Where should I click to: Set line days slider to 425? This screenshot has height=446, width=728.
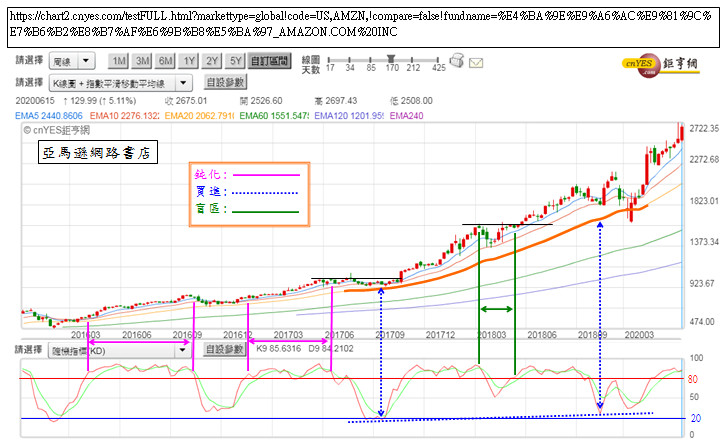tap(437, 60)
